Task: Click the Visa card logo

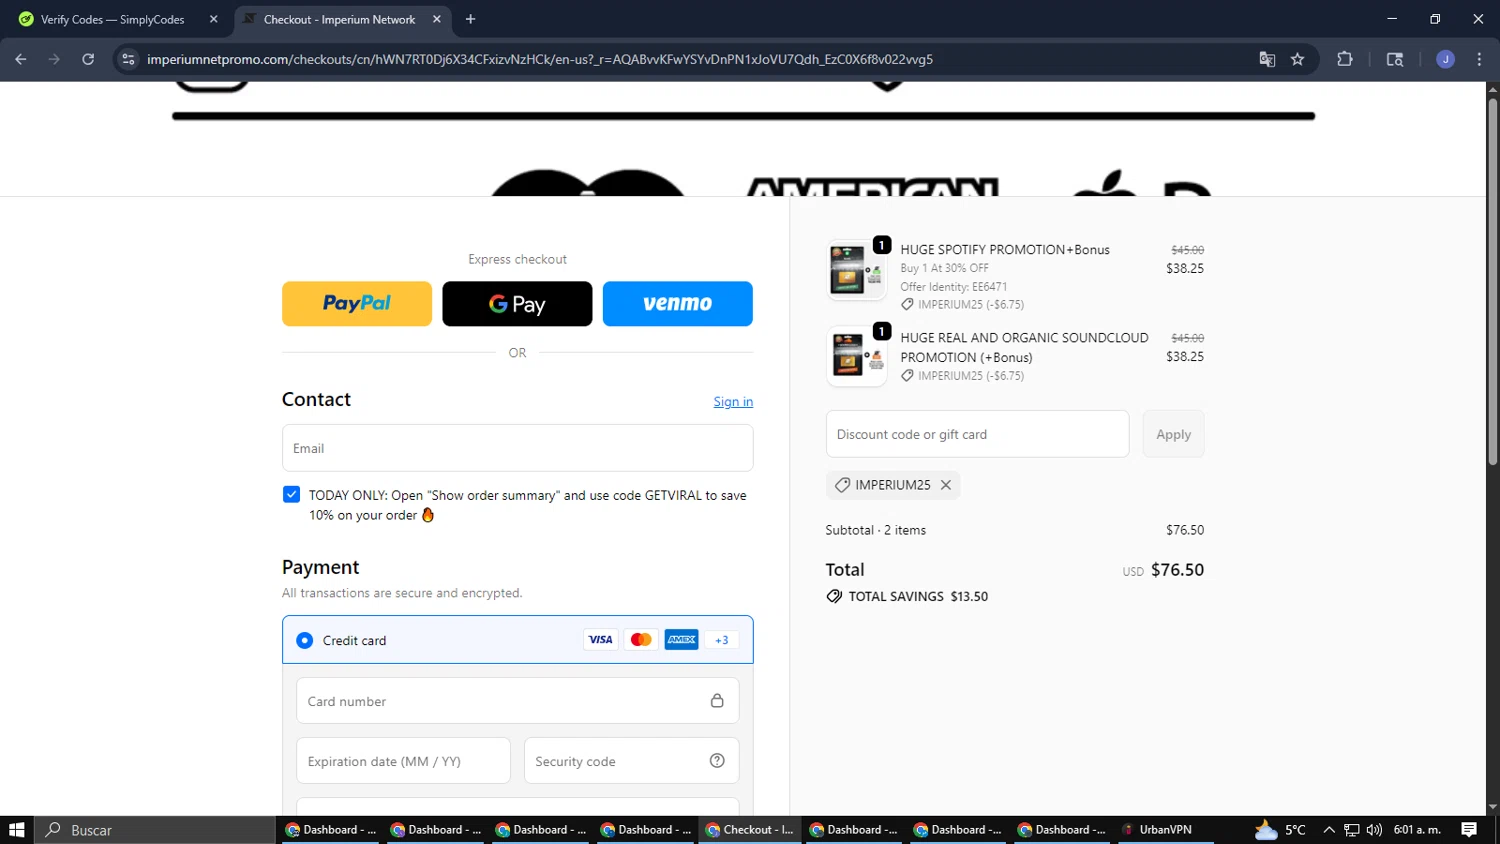Action: 600,640
